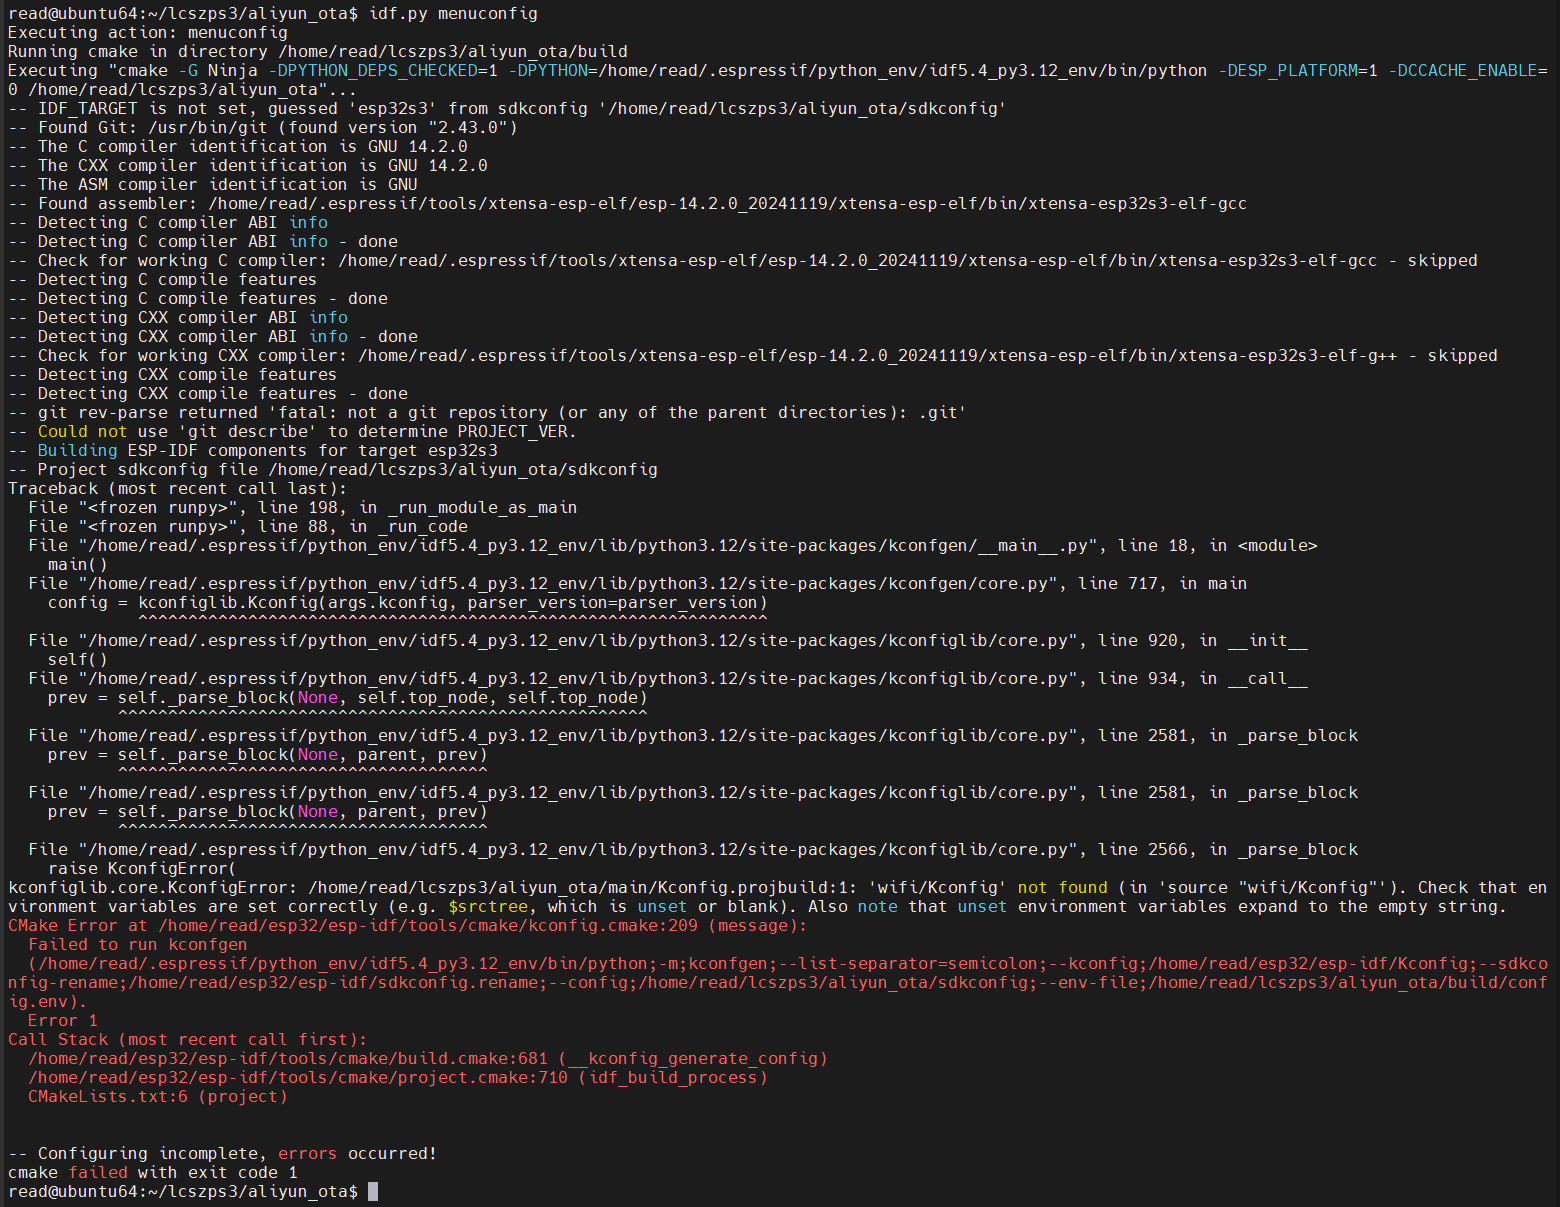Click yellow 'Could not' warning text
This screenshot has width=1560, height=1207.
tap(83, 432)
